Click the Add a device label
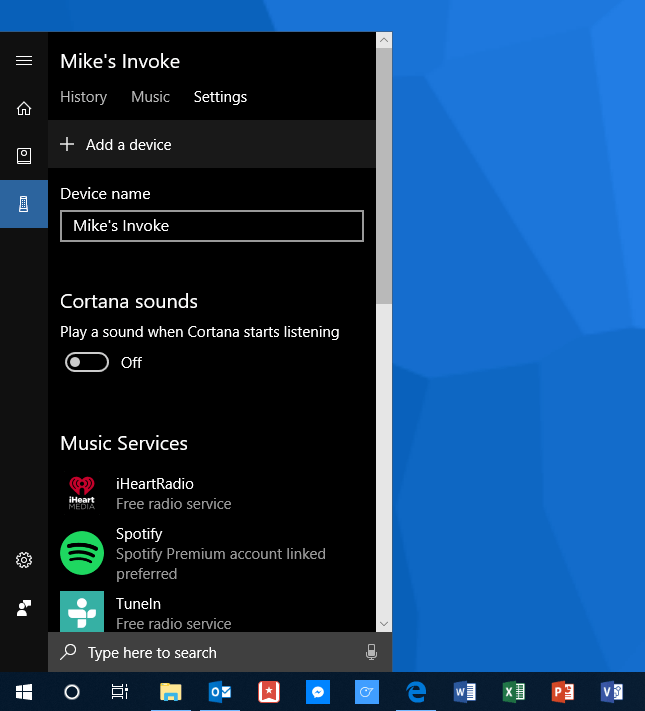 click(129, 145)
